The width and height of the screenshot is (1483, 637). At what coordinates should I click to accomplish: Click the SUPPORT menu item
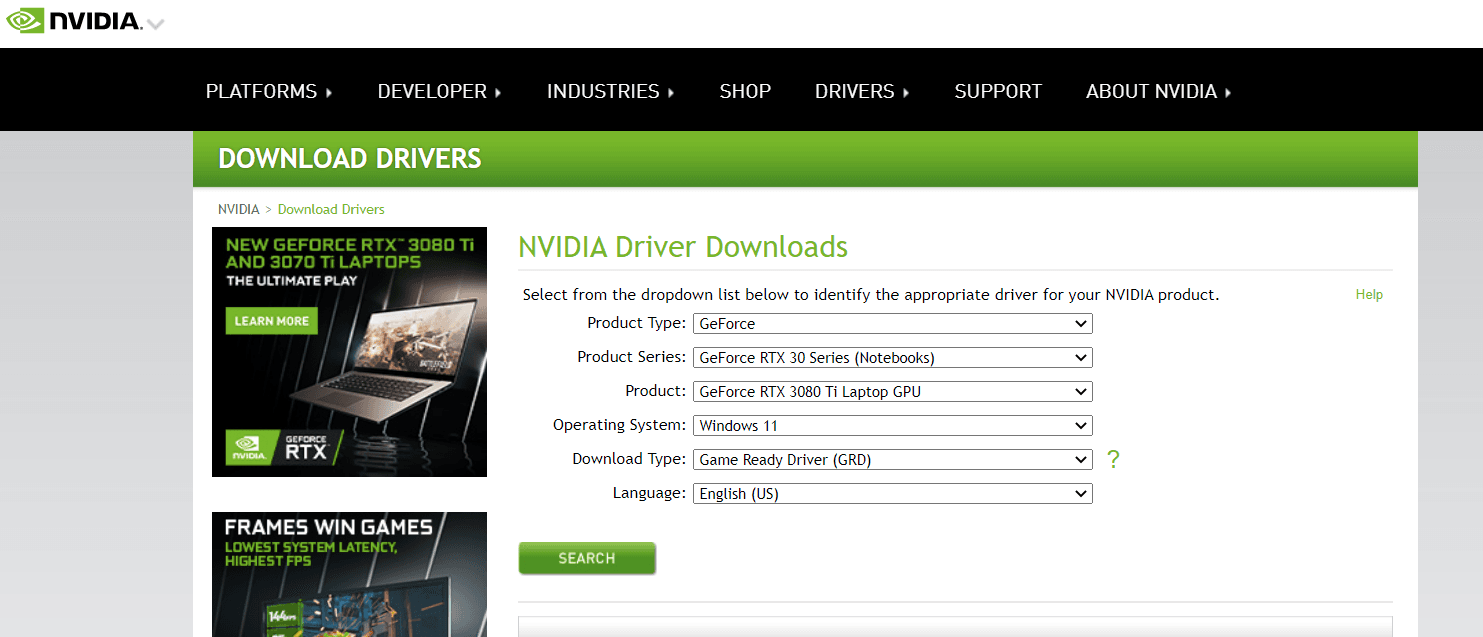[x=998, y=91]
